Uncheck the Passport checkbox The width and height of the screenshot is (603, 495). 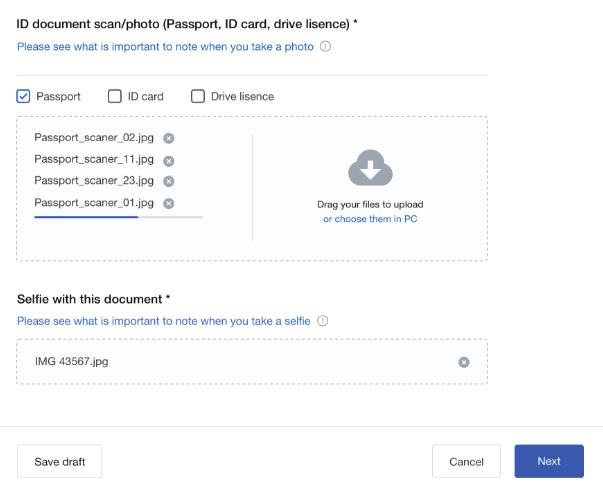(x=24, y=97)
